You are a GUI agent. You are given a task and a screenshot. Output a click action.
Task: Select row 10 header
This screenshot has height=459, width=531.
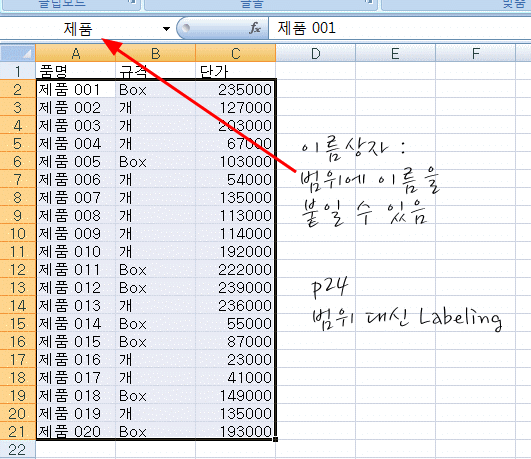point(18,233)
